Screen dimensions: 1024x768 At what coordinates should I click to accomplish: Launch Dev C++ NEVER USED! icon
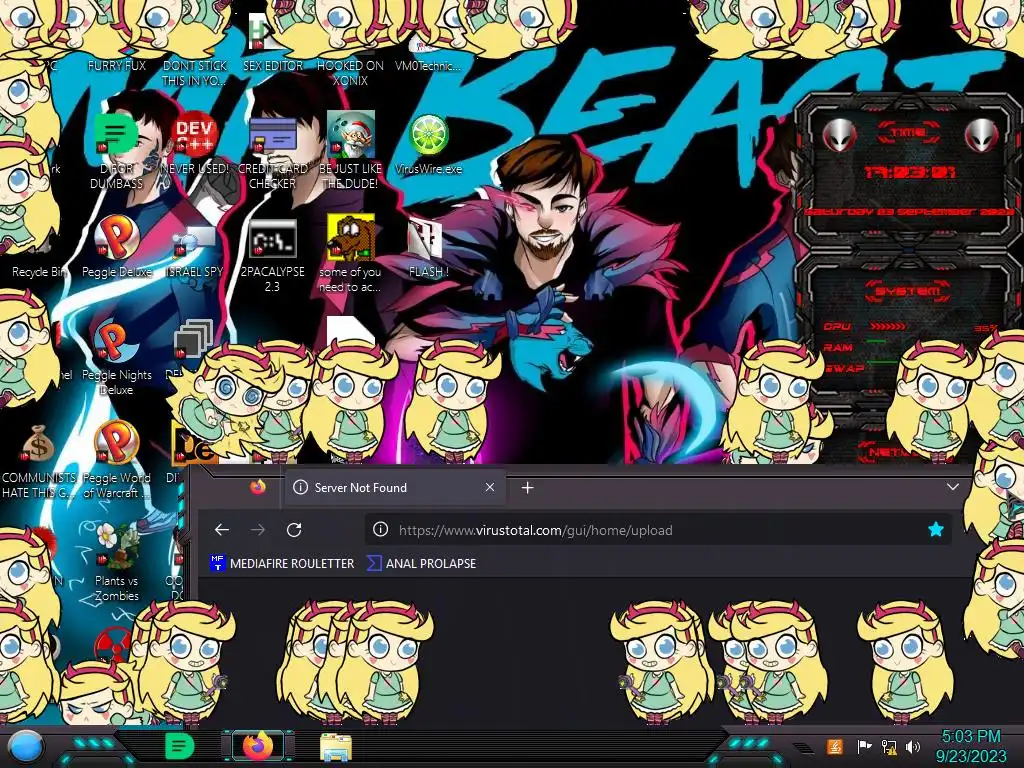pos(195,143)
